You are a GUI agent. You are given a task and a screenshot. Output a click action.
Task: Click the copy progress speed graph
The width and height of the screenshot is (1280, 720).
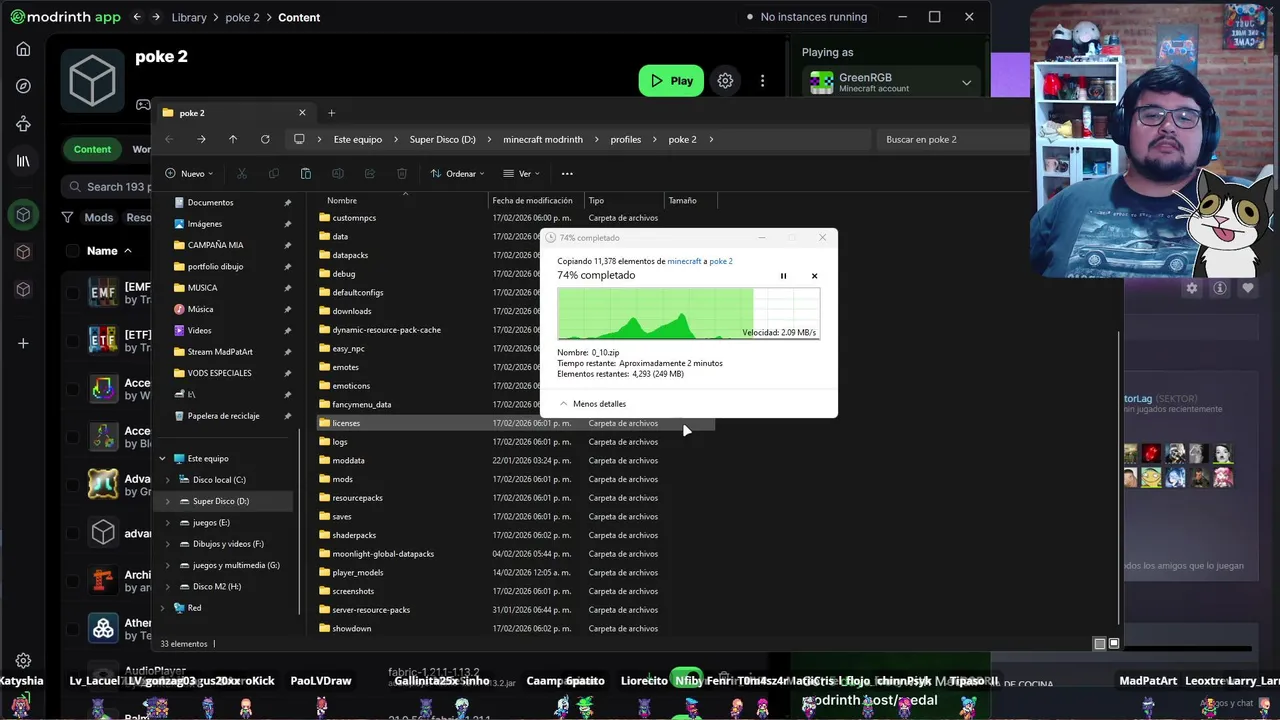(x=688, y=314)
